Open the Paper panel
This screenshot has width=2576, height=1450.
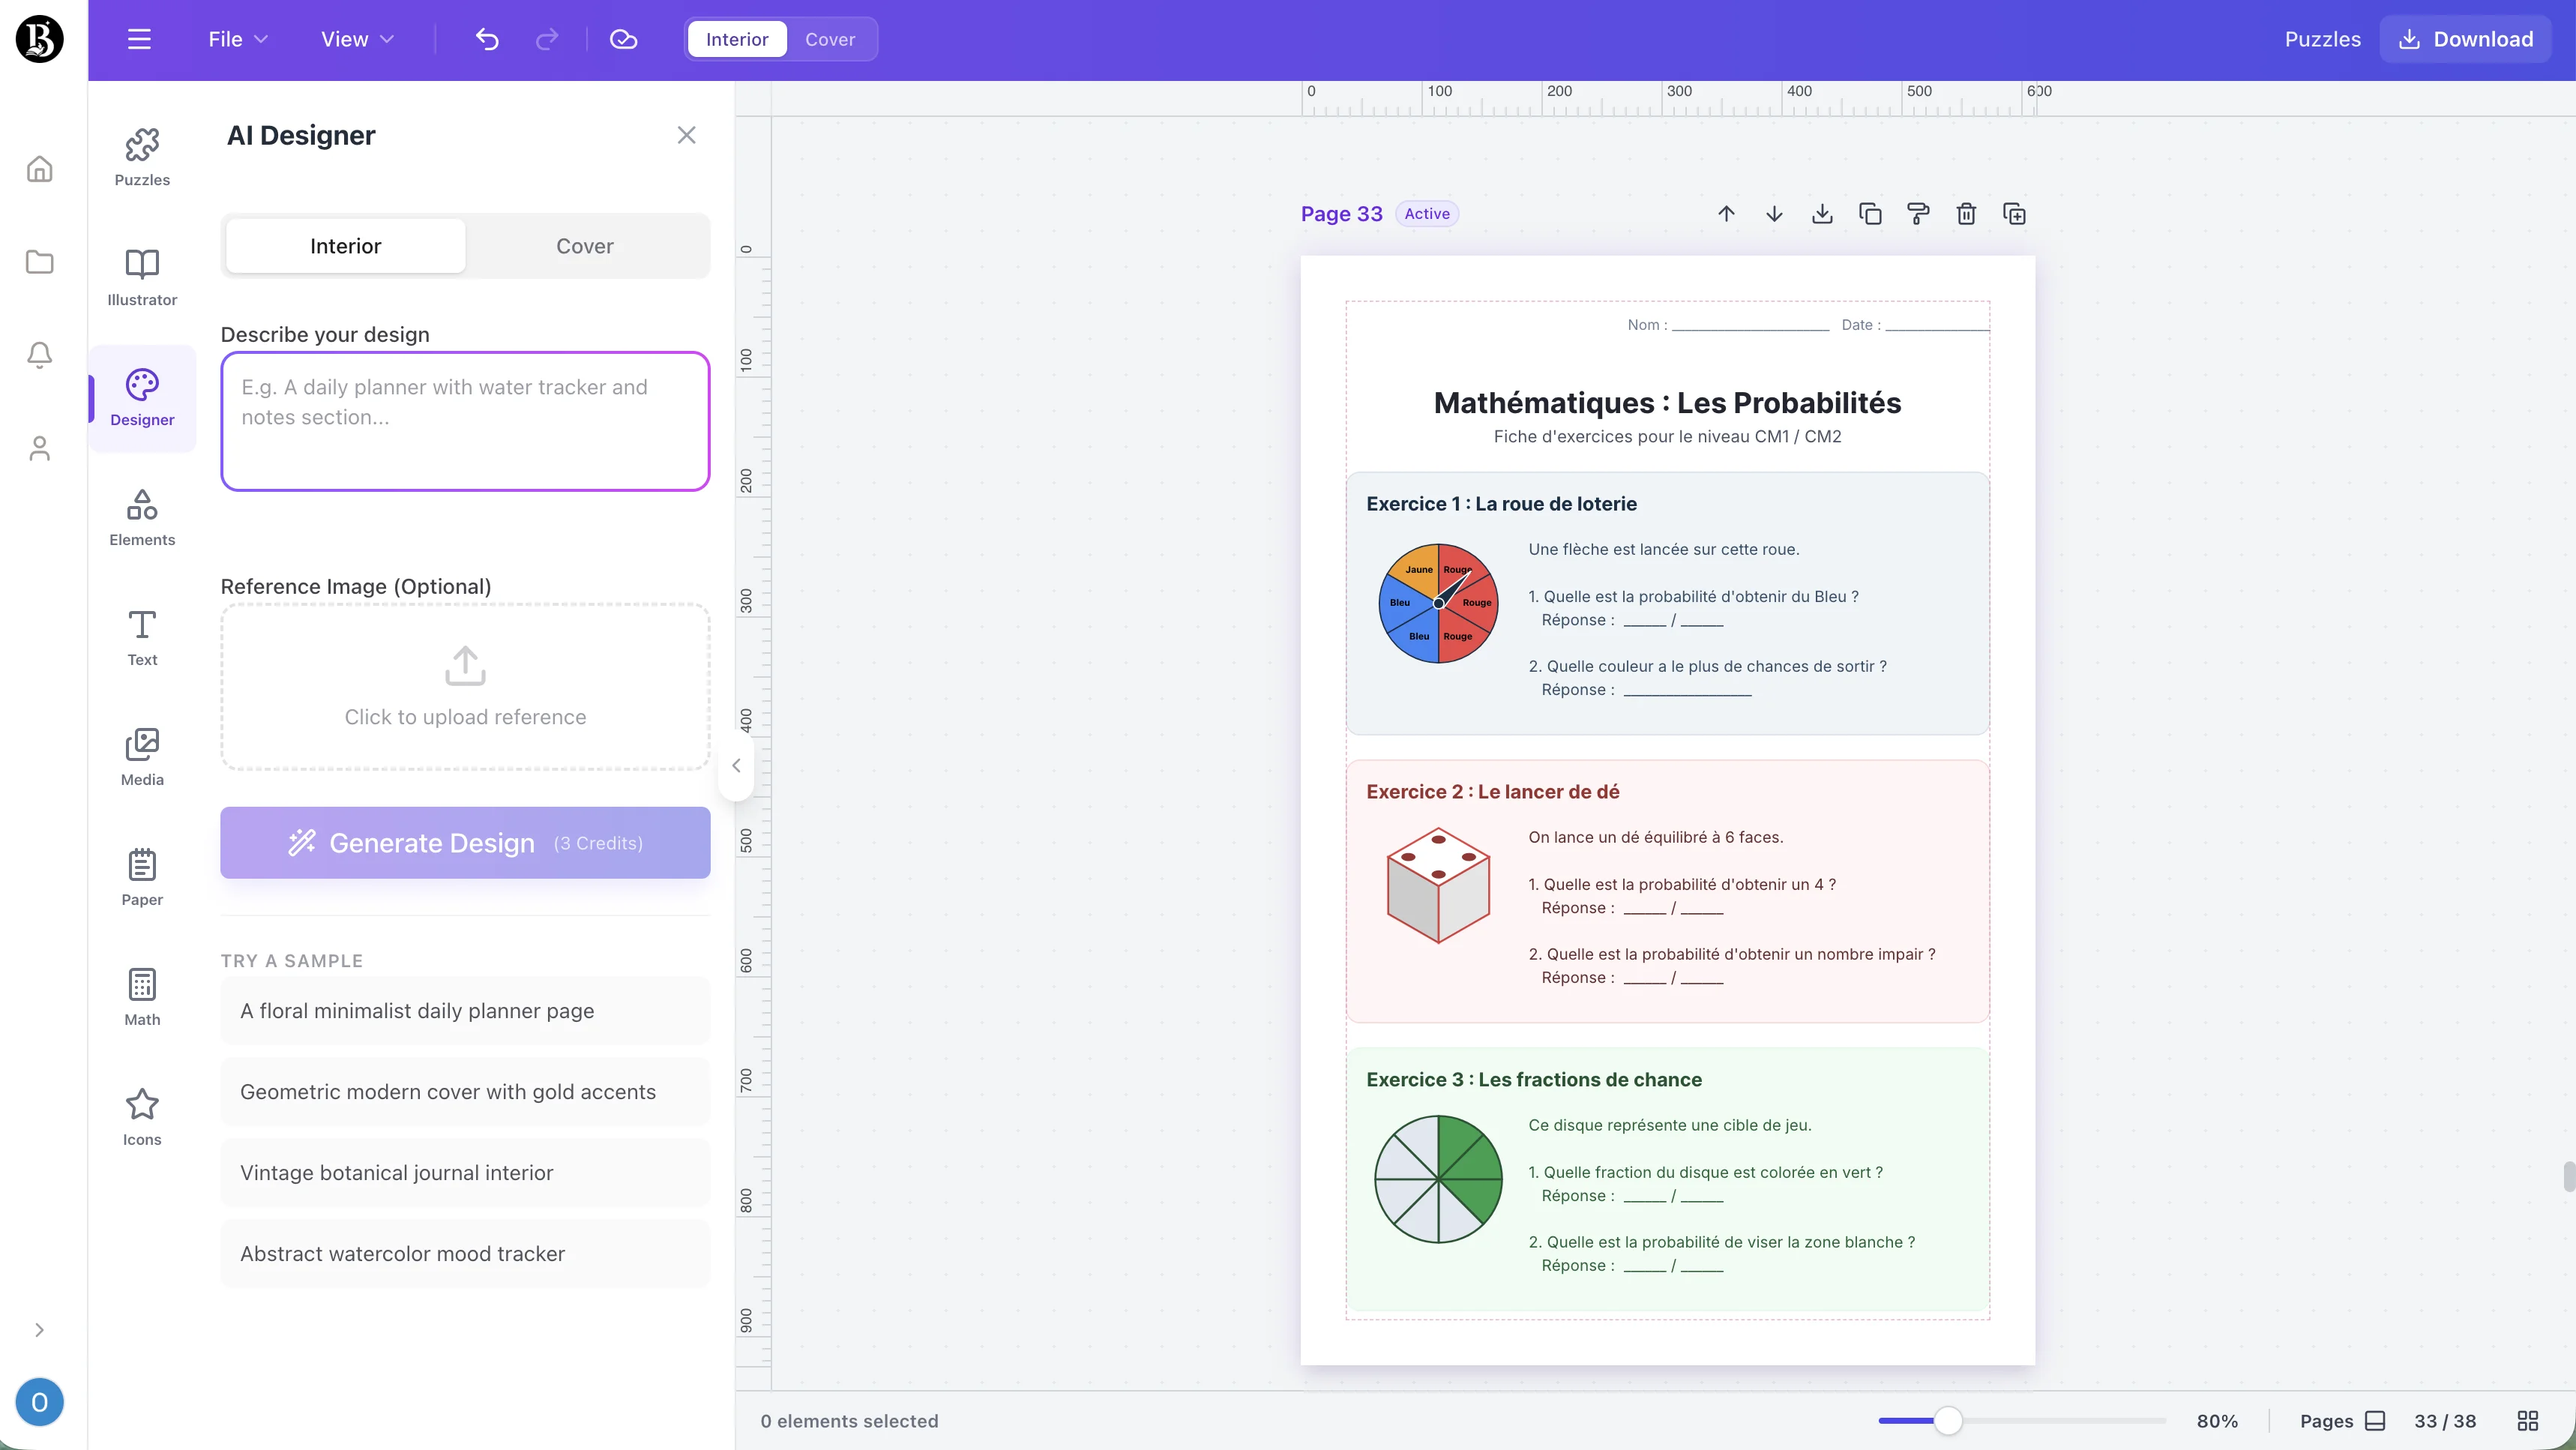tap(142, 878)
